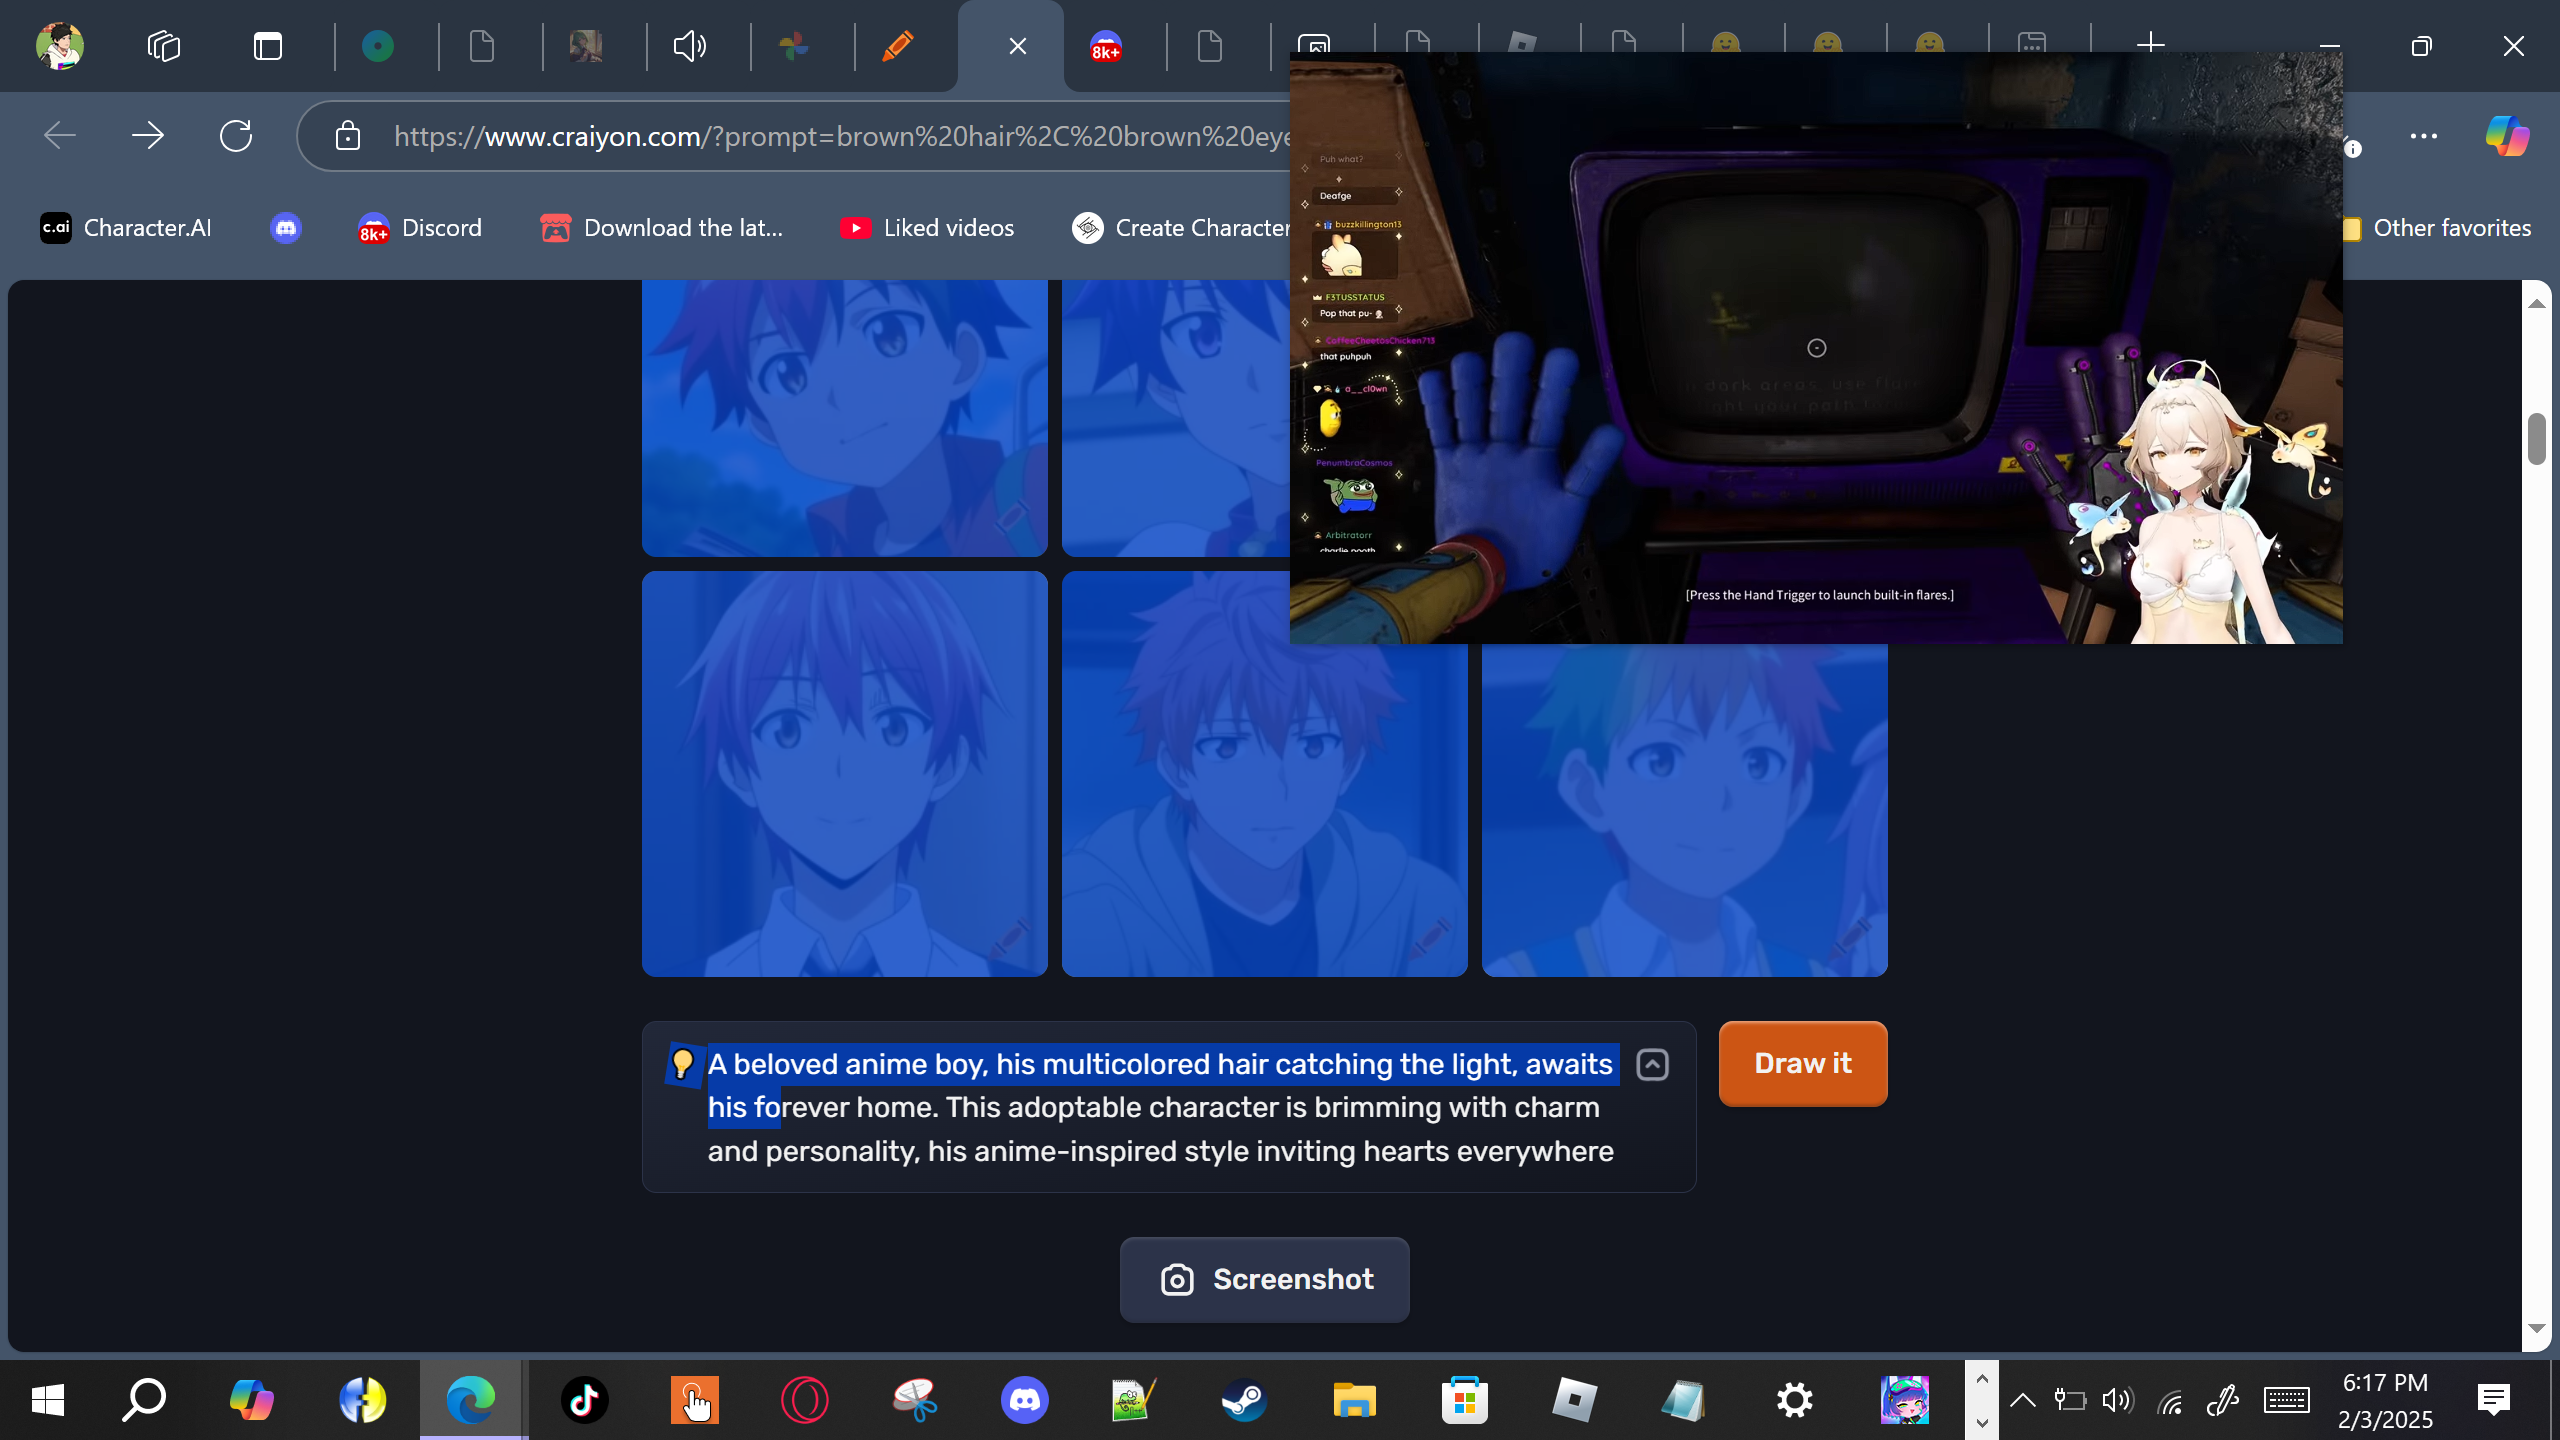The height and width of the screenshot is (1440, 2560).
Task: Open the unlabeled Discord icon favorite
Action: [x=286, y=228]
